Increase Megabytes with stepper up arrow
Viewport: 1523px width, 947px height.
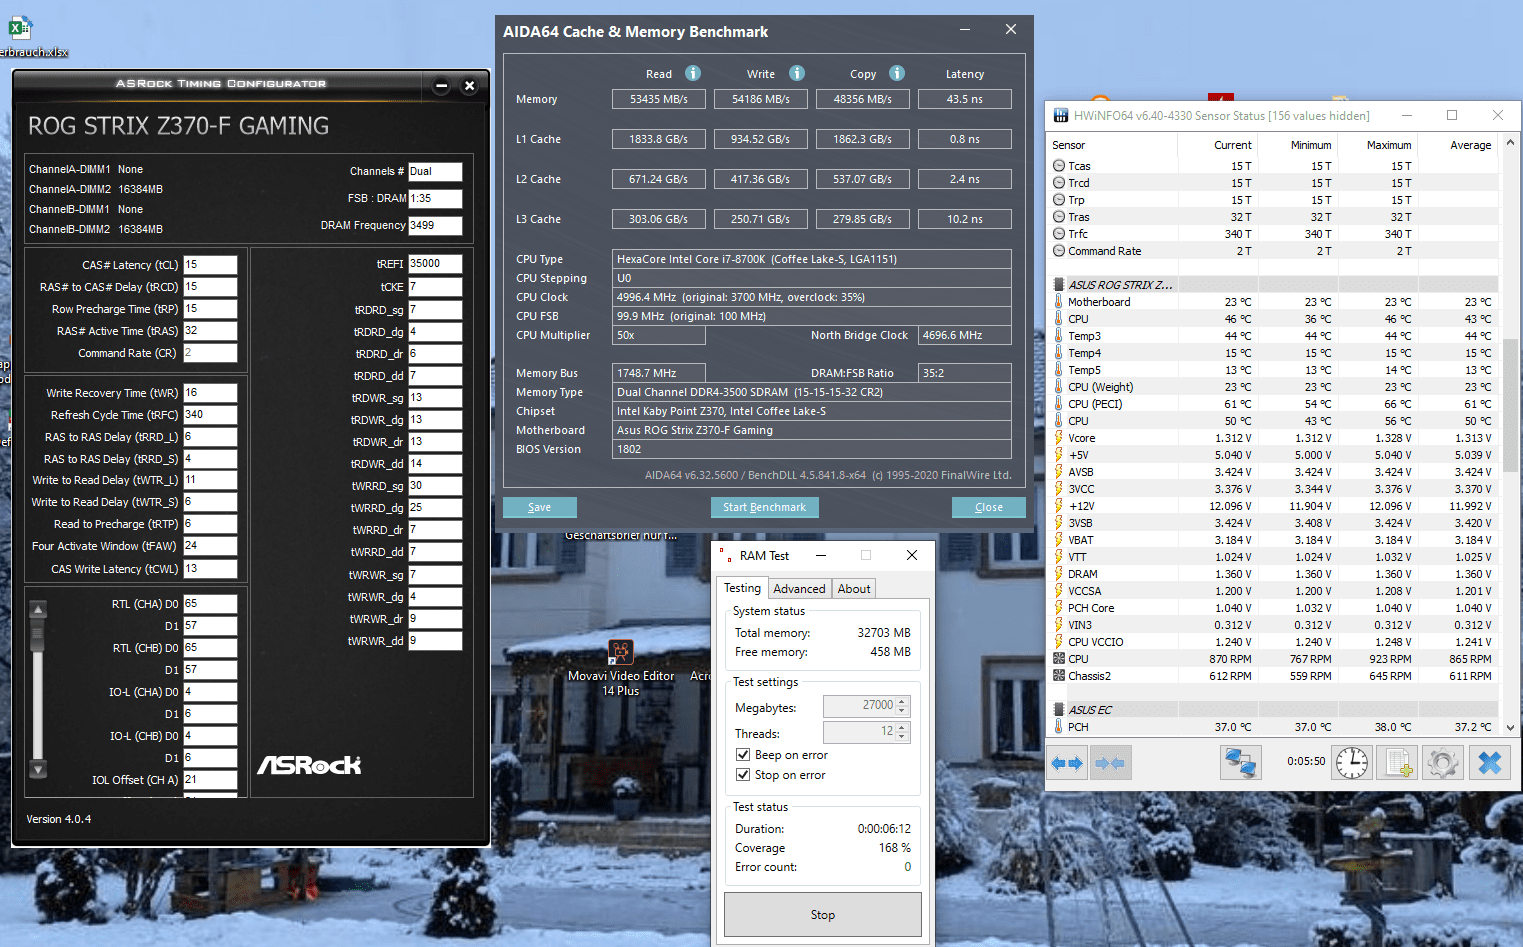tap(902, 701)
